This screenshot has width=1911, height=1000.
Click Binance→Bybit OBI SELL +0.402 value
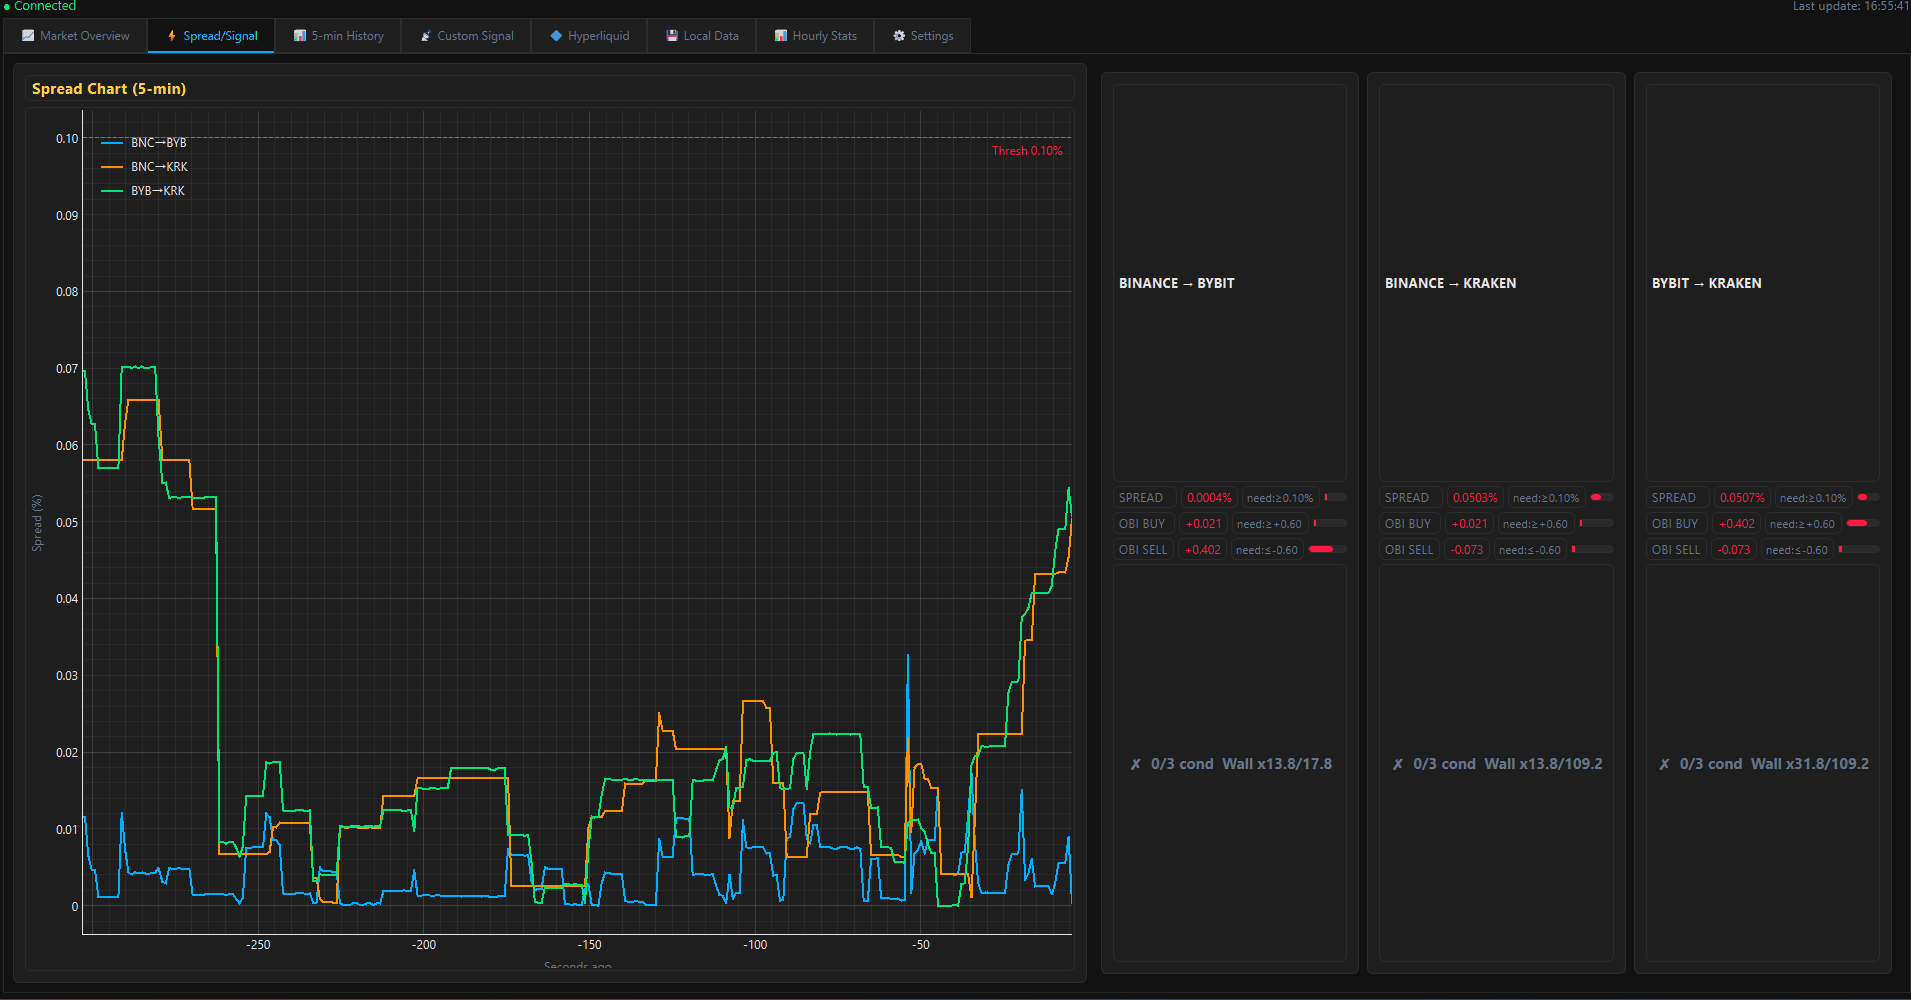click(x=1202, y=550)
